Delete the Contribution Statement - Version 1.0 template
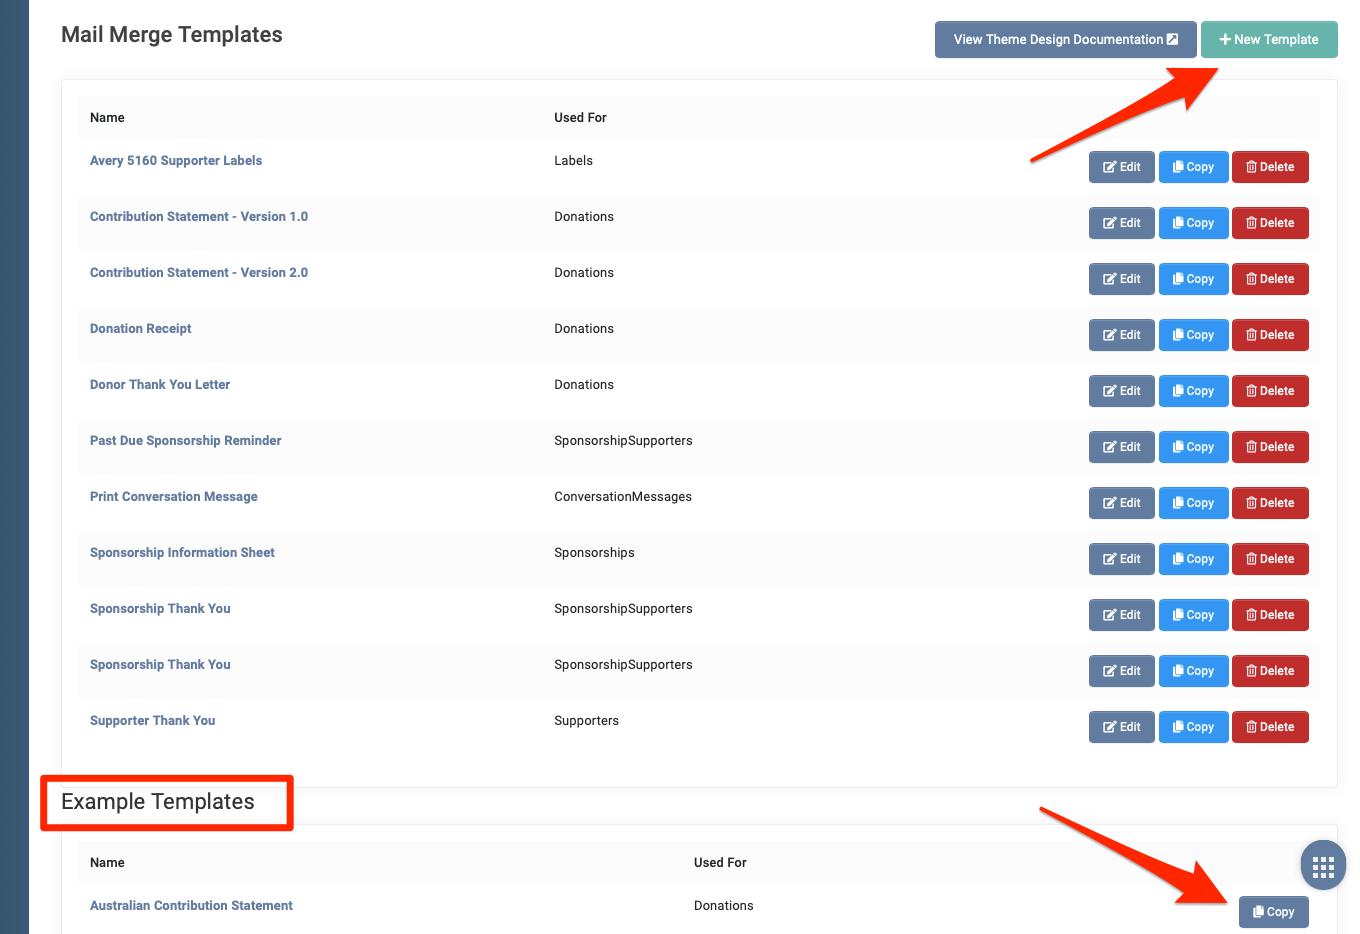1360x934 pixels. [x=1270, y=223]
